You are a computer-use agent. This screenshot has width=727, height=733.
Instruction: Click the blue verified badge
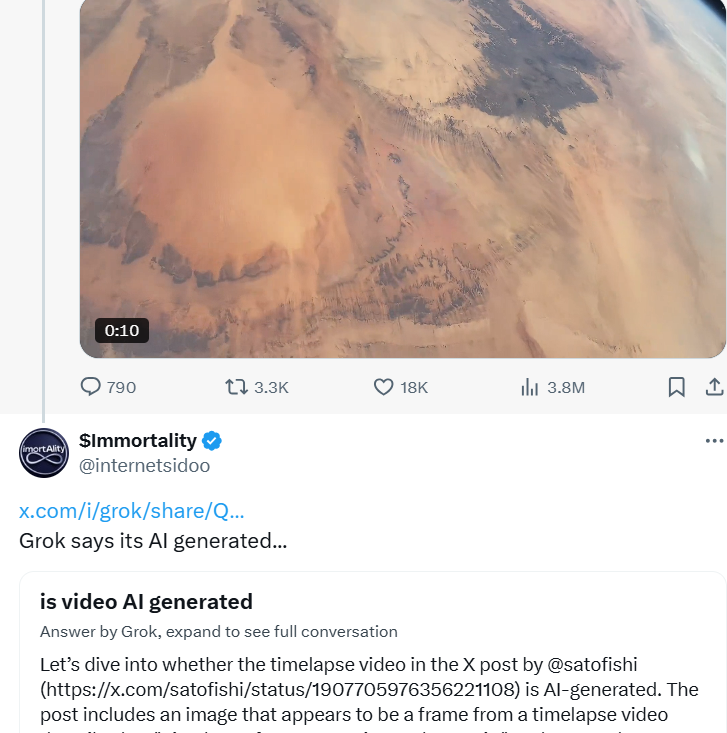tap(212, 441)
